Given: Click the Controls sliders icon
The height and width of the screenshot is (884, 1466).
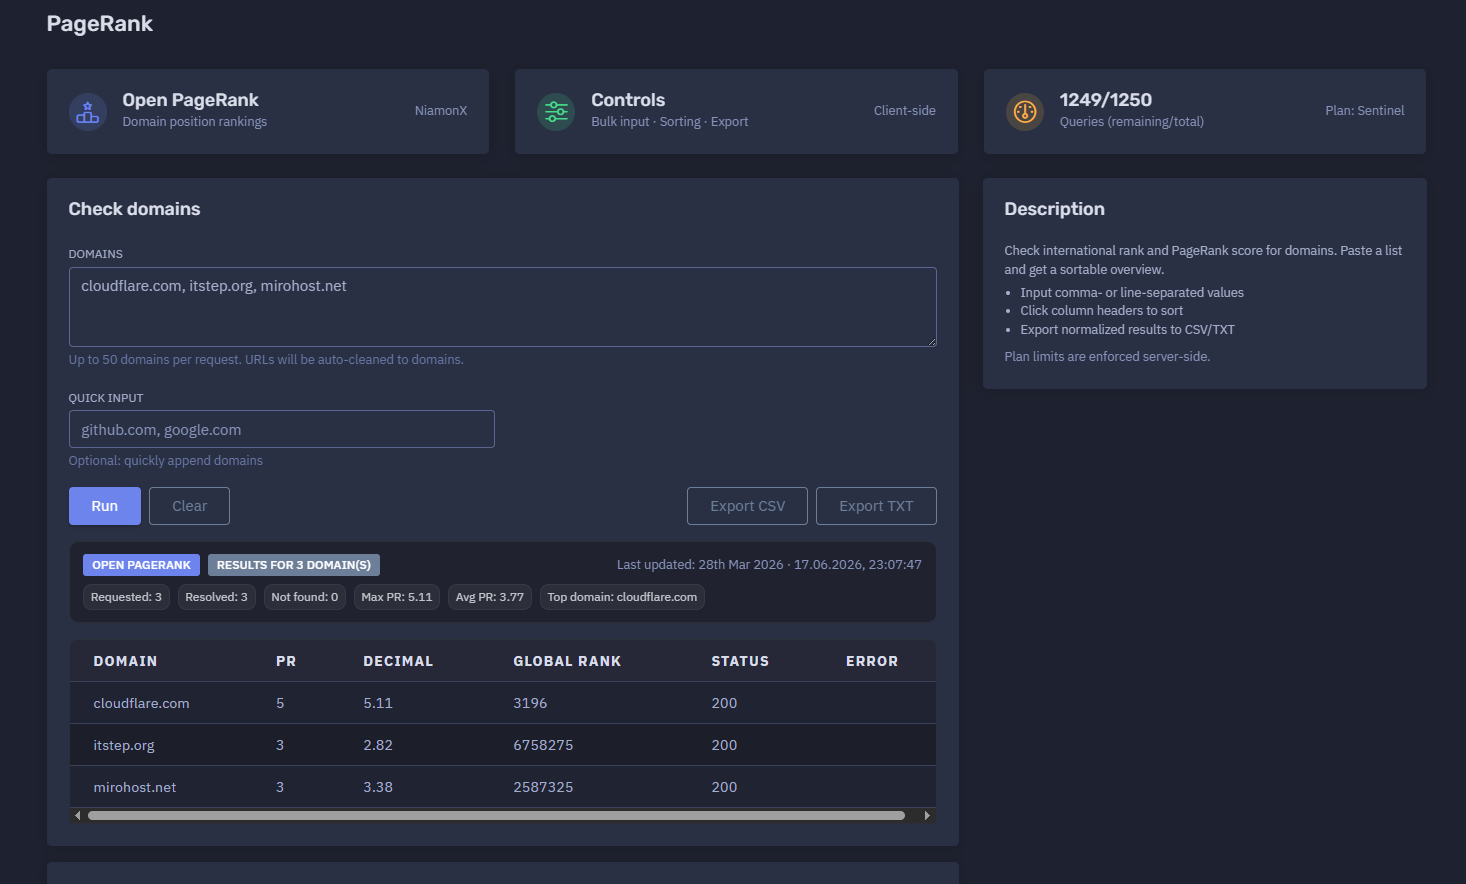Looking at the screenshot, I should point(556,111).
